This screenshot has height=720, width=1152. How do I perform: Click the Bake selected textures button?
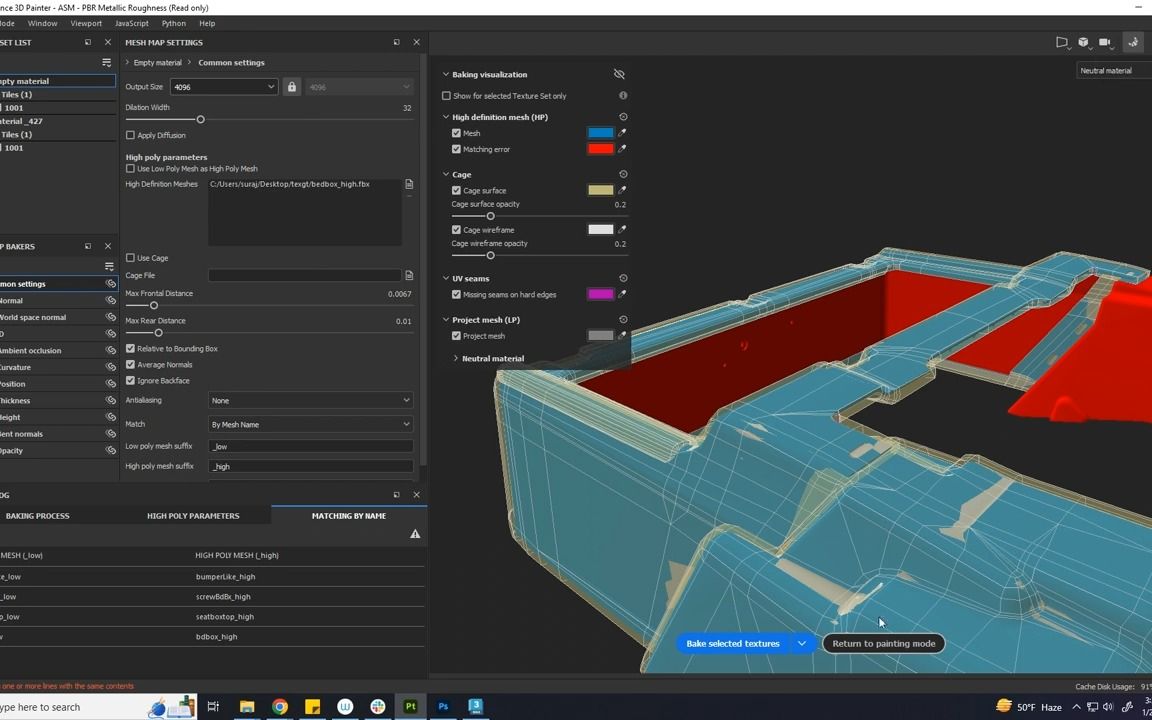click(x=732, y=644)
